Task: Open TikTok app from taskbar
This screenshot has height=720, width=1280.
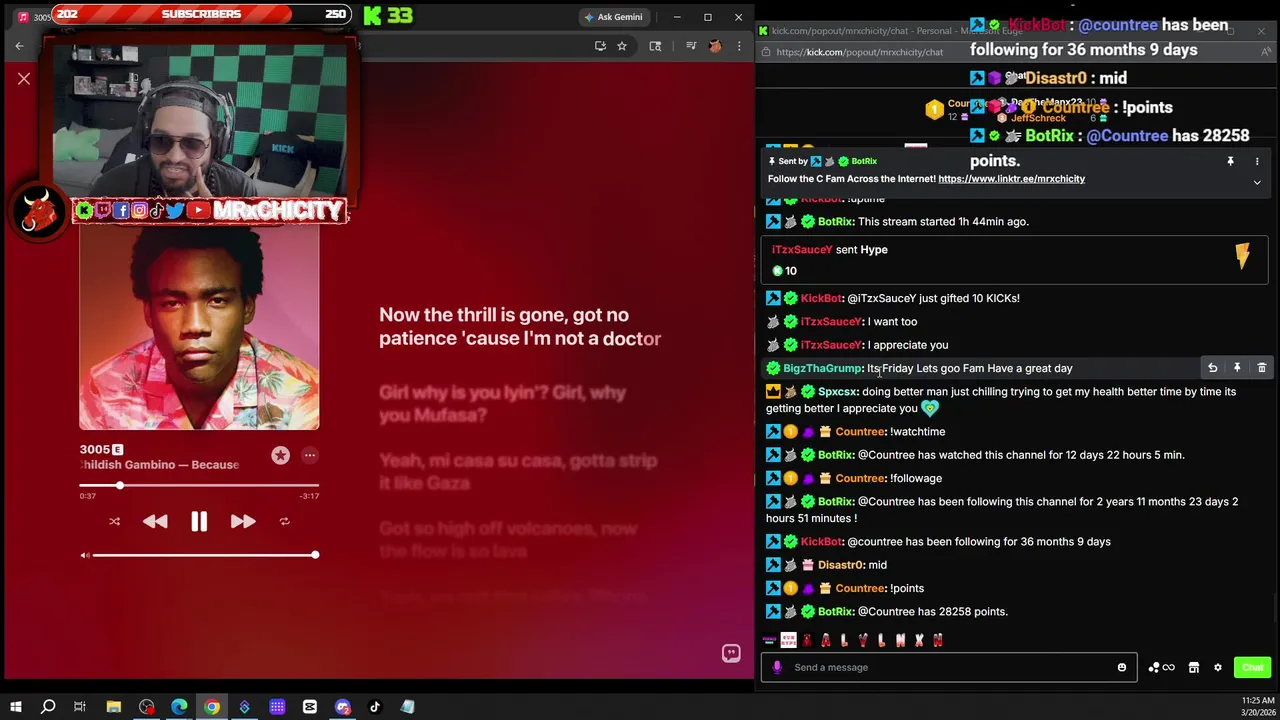Action: point(375,707)
